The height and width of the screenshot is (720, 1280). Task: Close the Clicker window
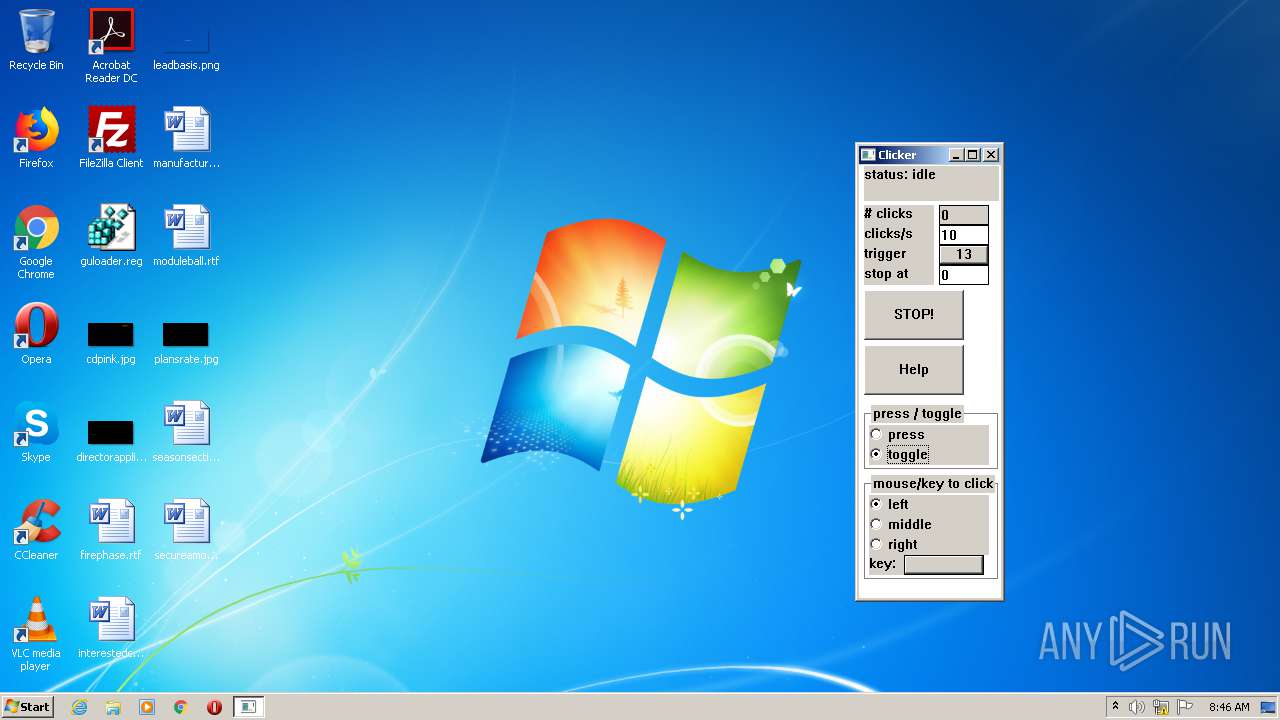(x=991, y=155)
